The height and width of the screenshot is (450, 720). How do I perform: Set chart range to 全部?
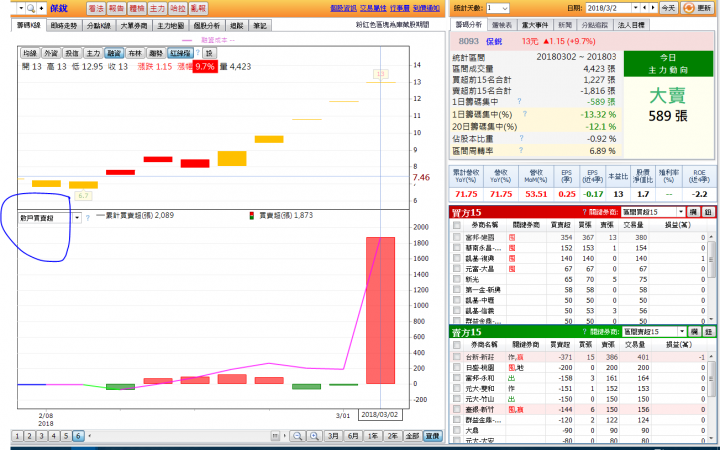(x=412, y=436)
